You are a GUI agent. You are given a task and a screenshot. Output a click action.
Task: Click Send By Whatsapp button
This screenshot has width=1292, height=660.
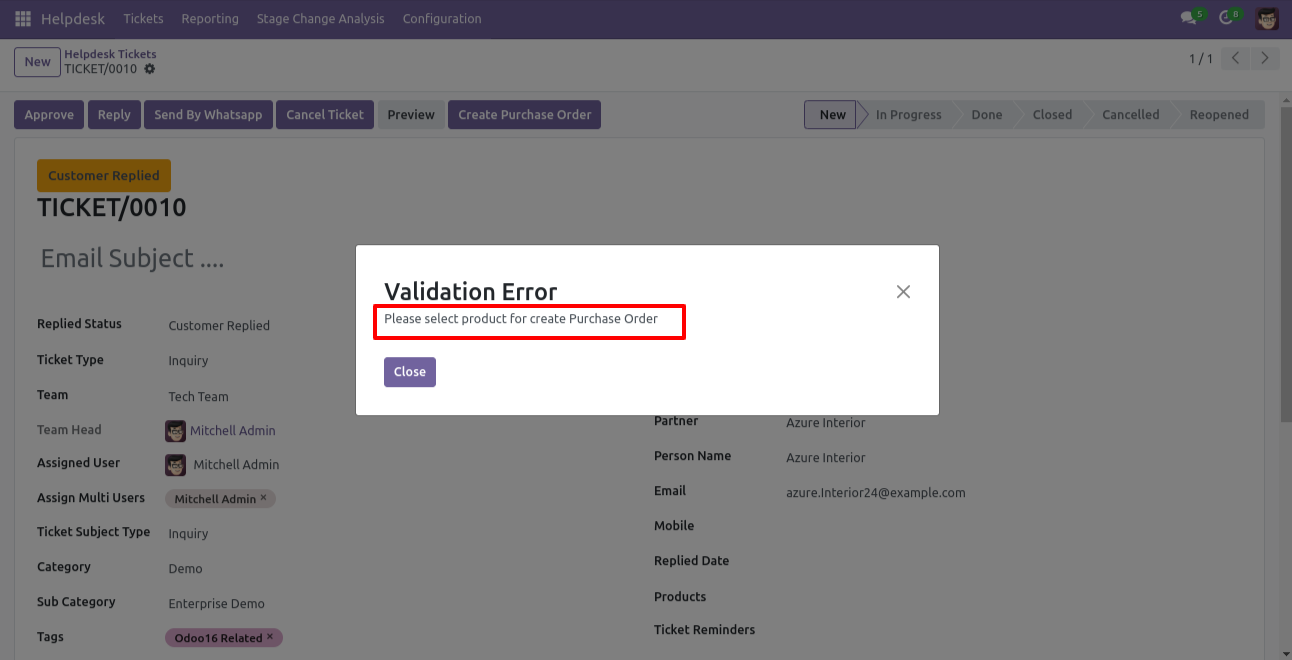coord(208,115)
